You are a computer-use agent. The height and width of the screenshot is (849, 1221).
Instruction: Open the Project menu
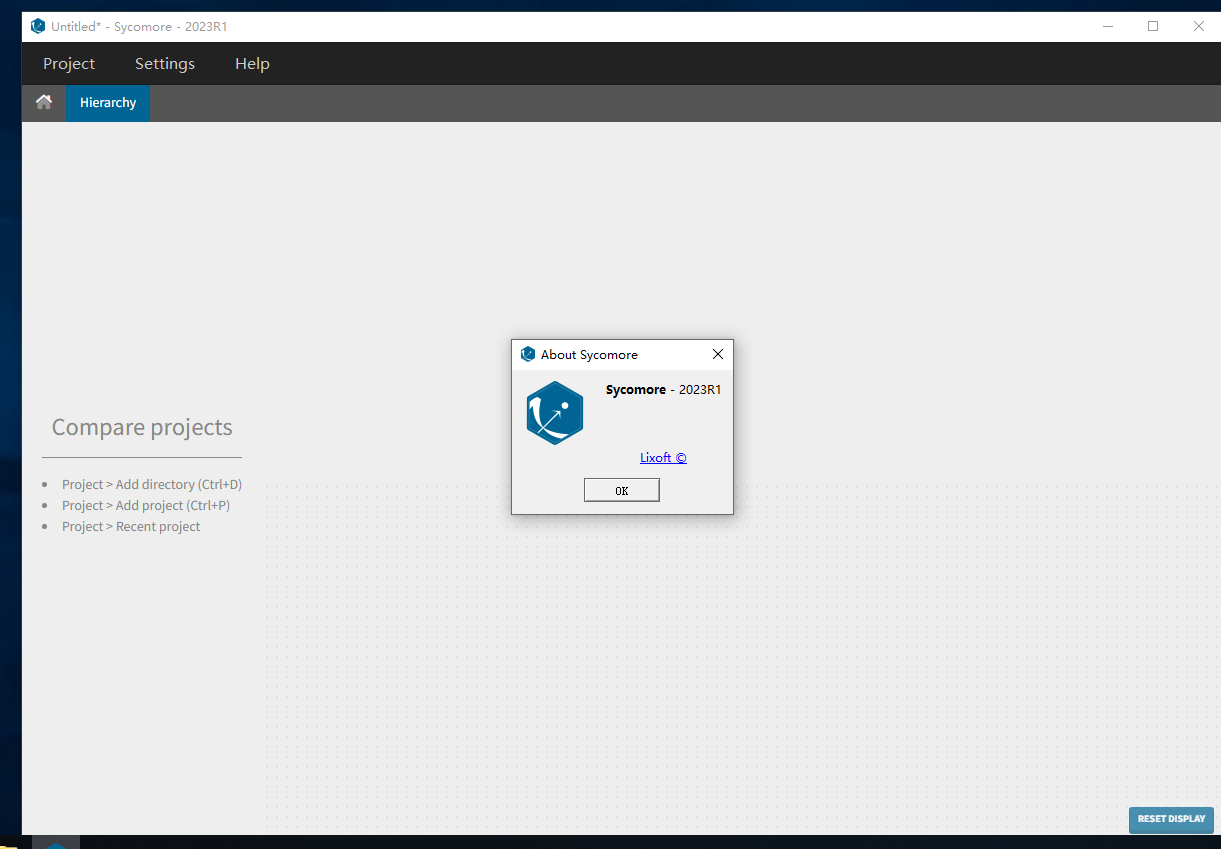69,64
